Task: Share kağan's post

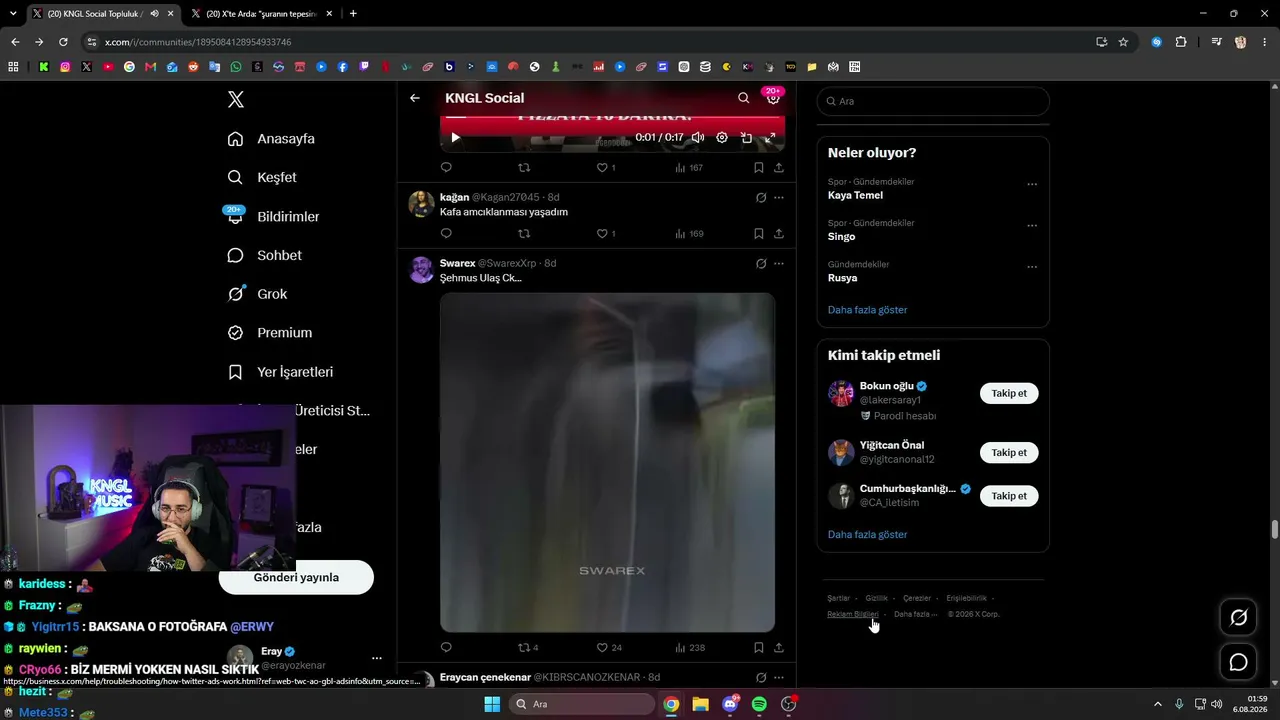Action: (x=779, y=233)
